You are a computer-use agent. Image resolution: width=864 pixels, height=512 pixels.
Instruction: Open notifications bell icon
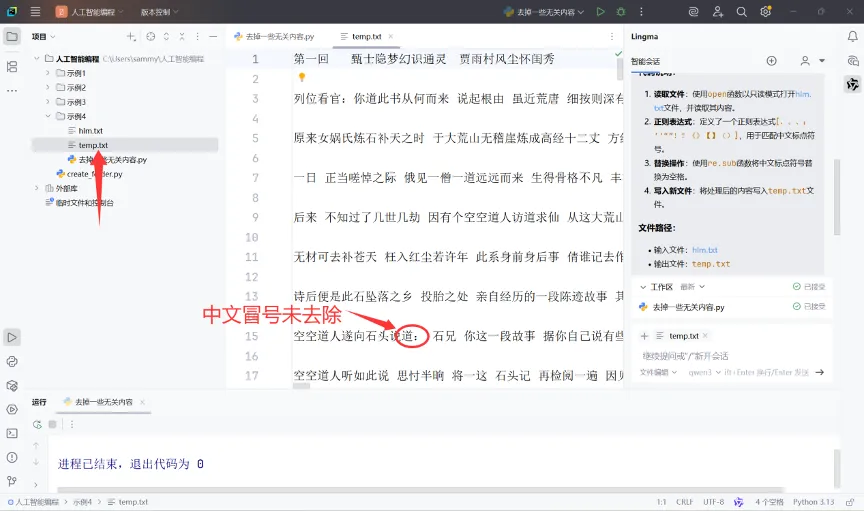pos(852,36)
